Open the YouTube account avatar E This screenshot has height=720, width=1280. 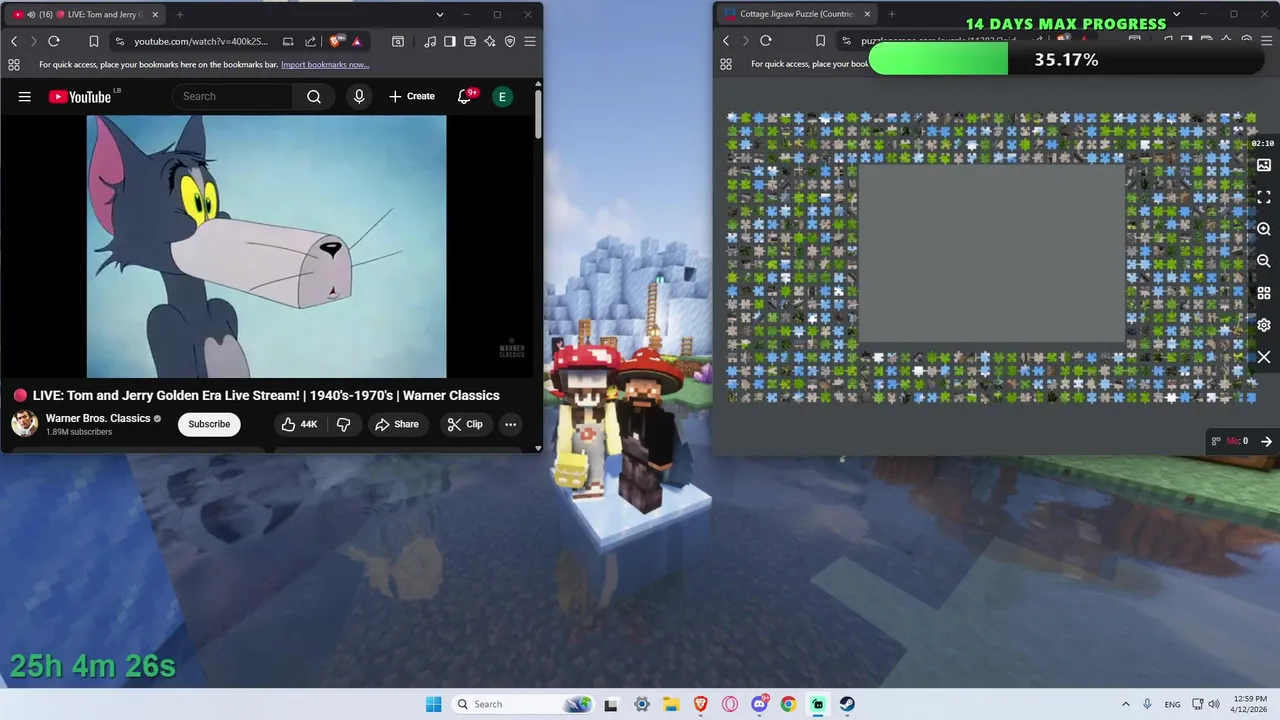[x=502, y=96]
